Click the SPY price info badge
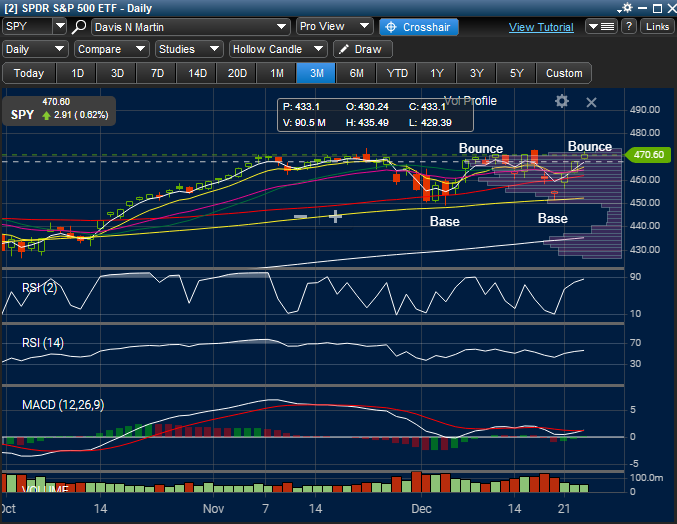The width and height of the screenshot is (677, 524). coord(59,111)
